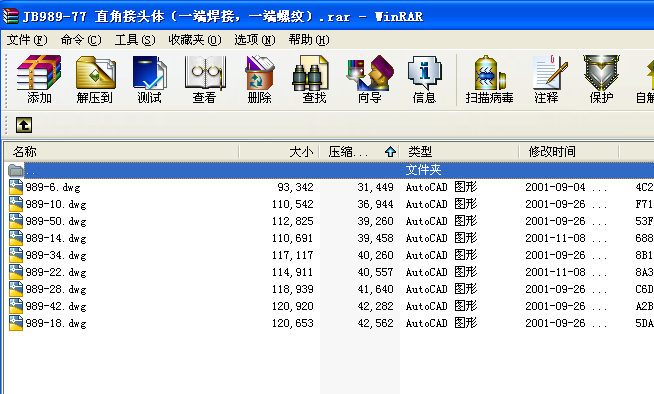The image size is (654, 394).
Task: Click the WinRAR title bar icon
Action: [11, 16]
